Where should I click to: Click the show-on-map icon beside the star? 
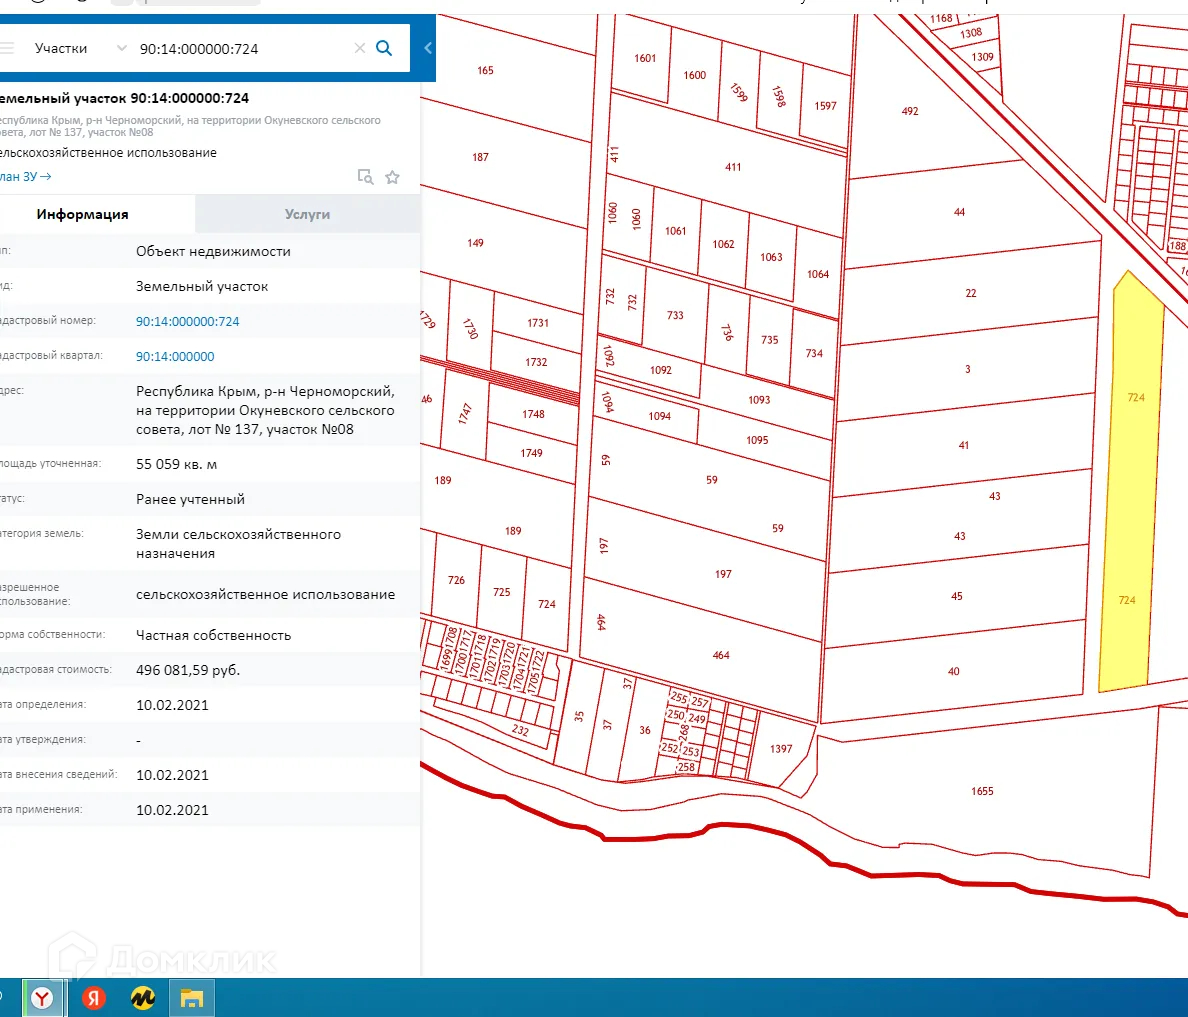(x=365, y=177)
